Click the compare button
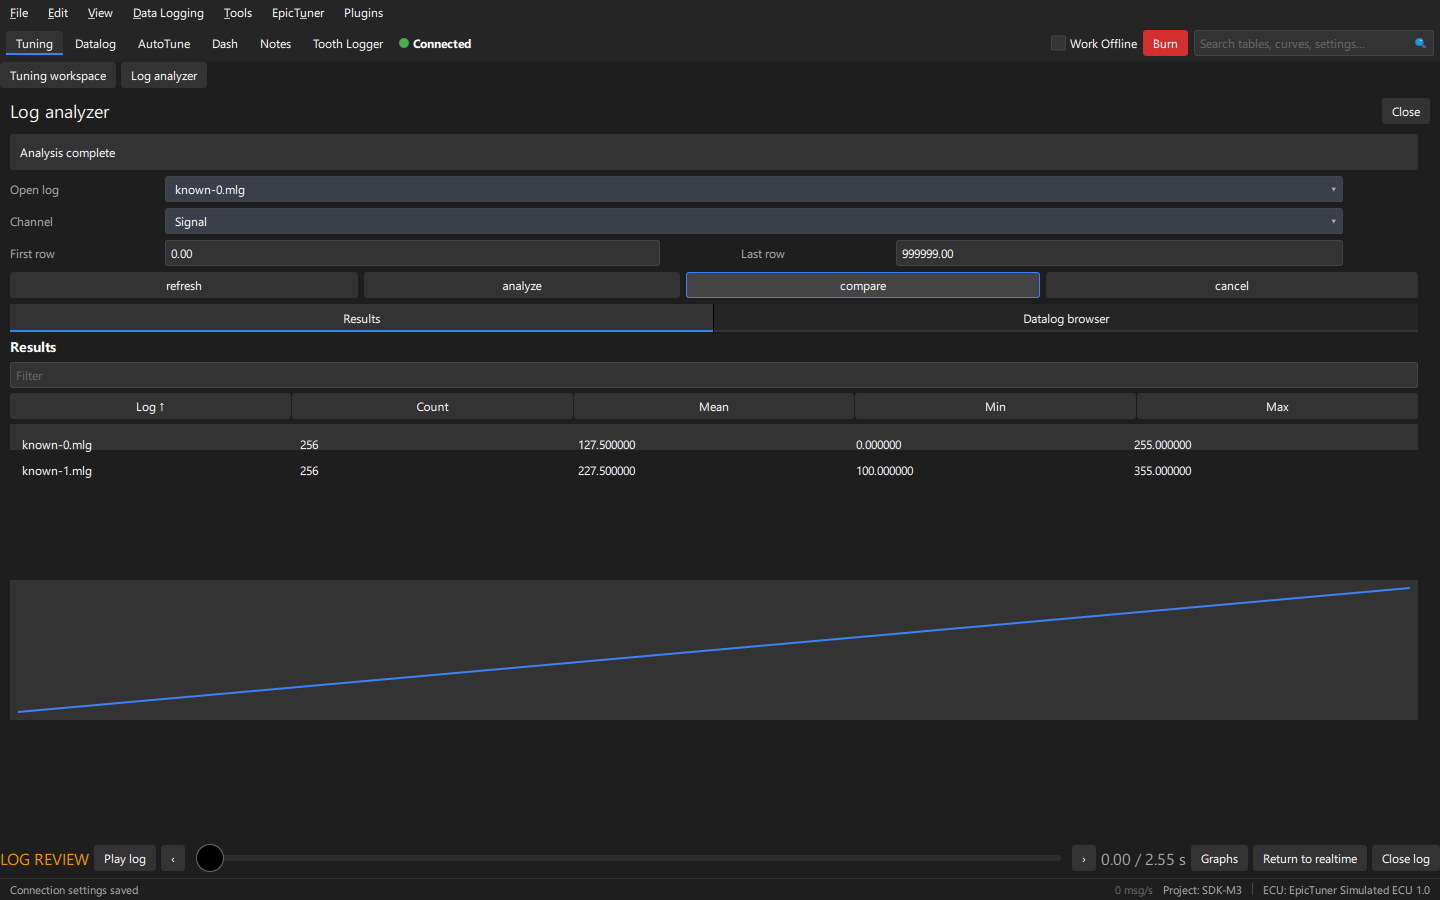Viewport: 1440px width, 900px height. [863, 286]
